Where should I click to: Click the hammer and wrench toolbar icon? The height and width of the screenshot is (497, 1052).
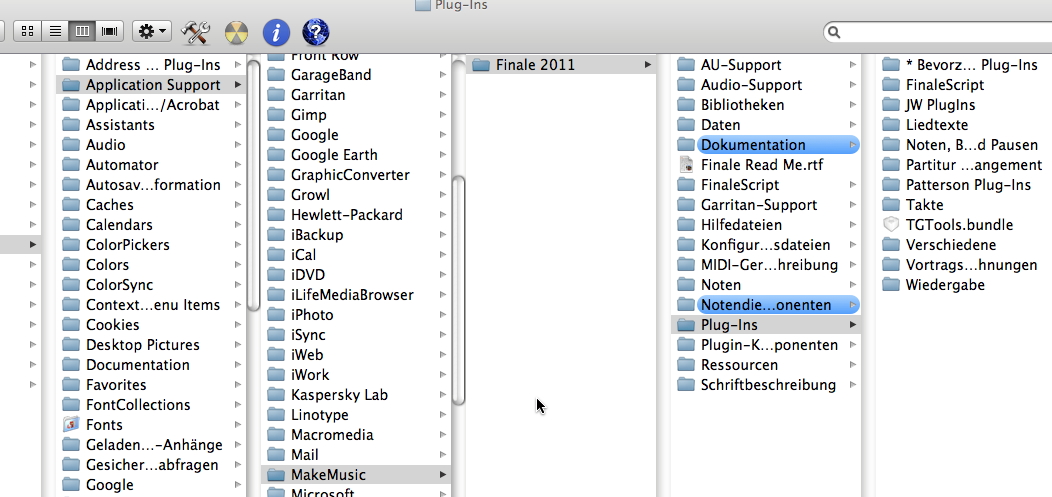click(195, 32)
